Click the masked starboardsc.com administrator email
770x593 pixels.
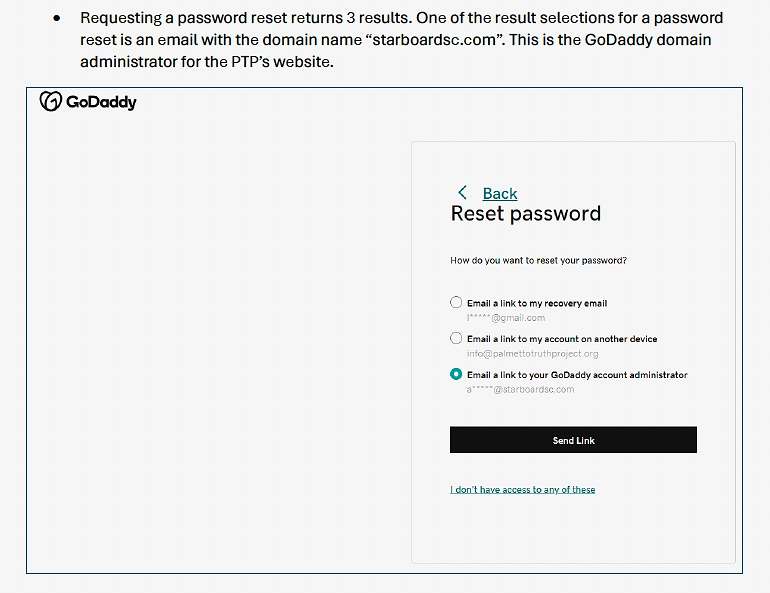point(520,390)
